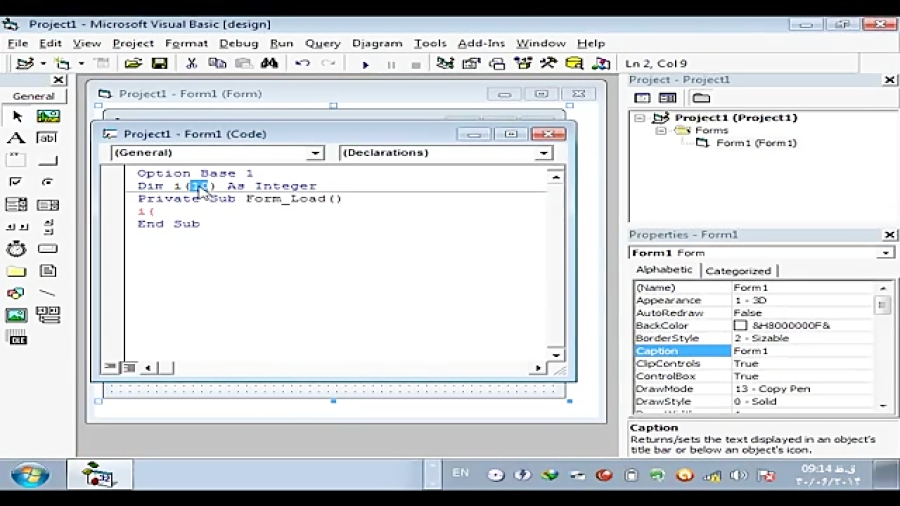Open the (General) object dropdown
This screenshot has height=506, width=900.
tap(218, 153)
